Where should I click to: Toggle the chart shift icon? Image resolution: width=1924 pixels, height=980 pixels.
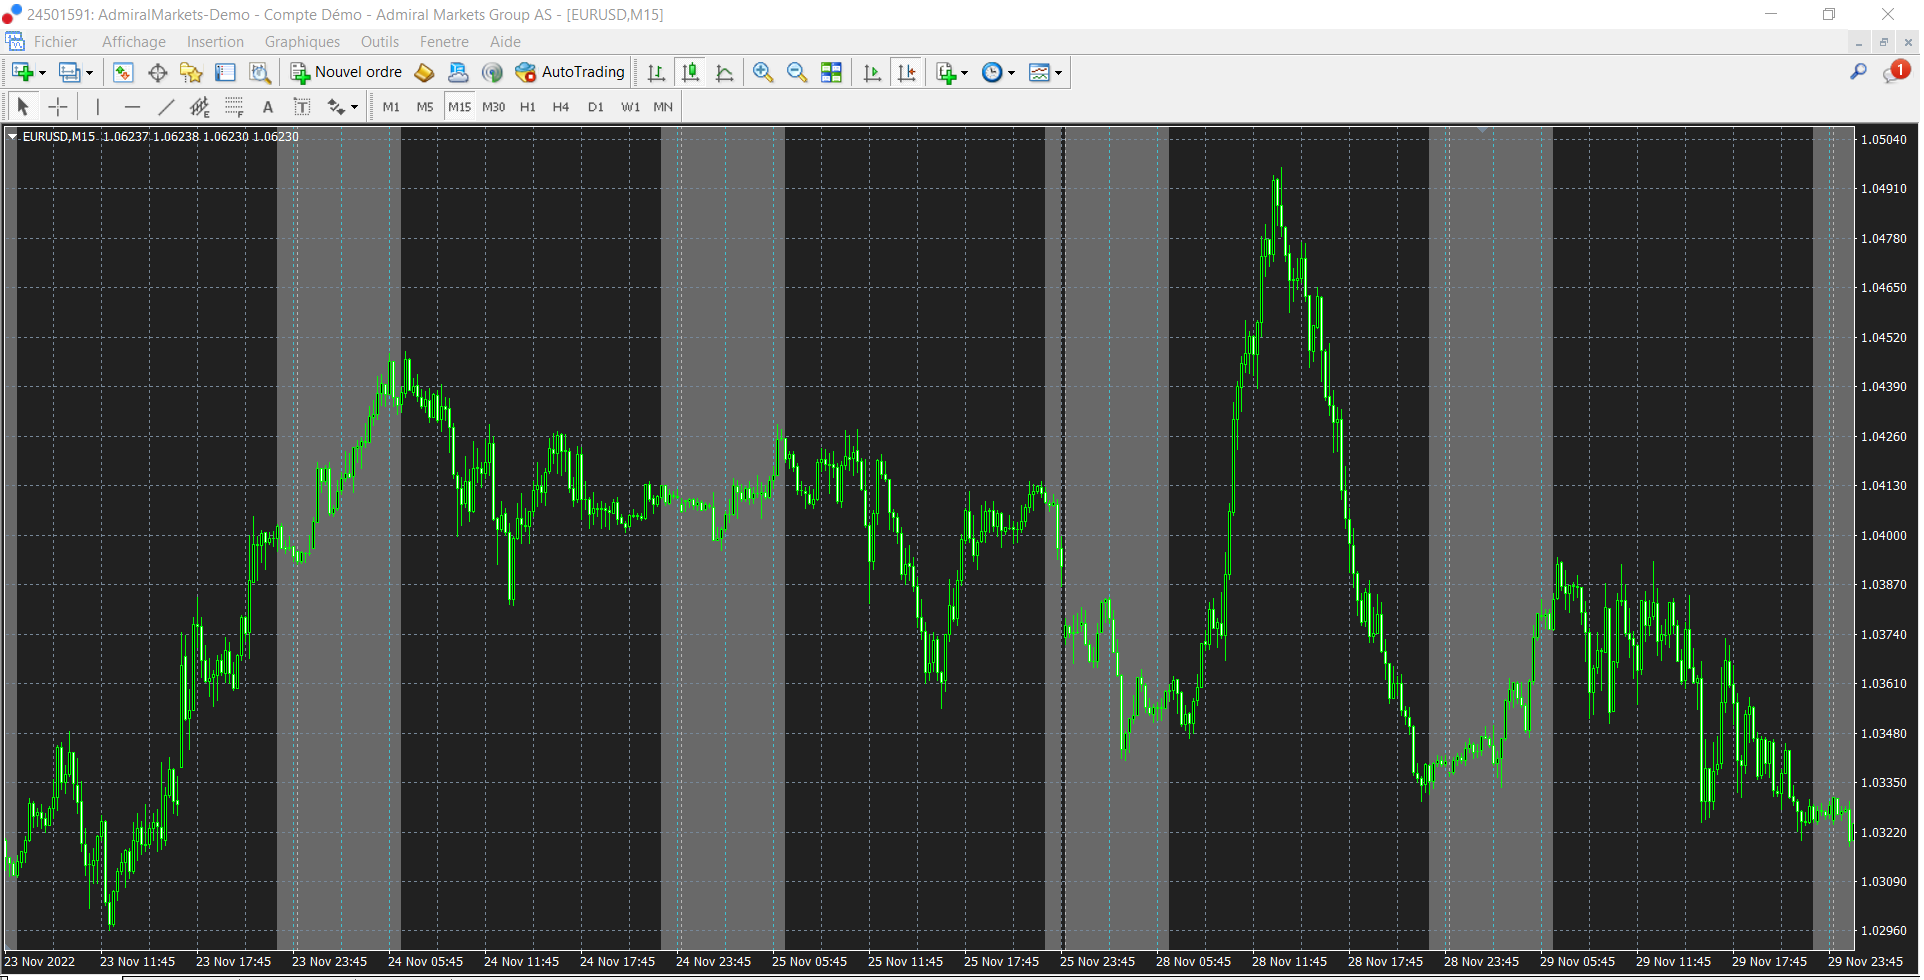pos(906,72)
